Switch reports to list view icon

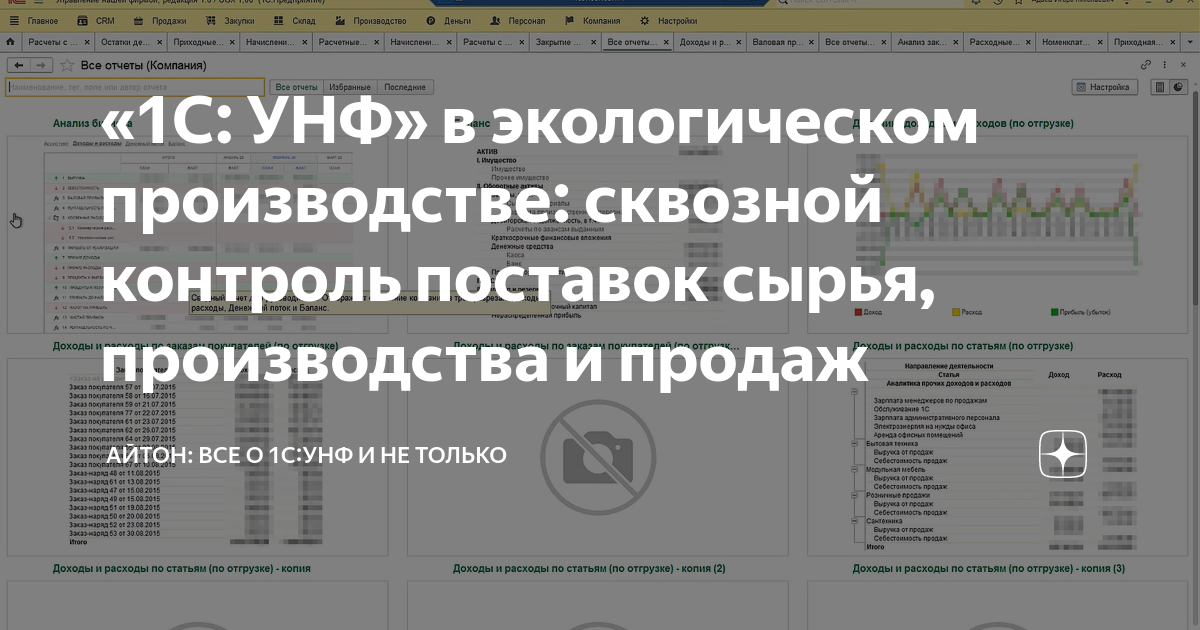[x=1160, y=87]
